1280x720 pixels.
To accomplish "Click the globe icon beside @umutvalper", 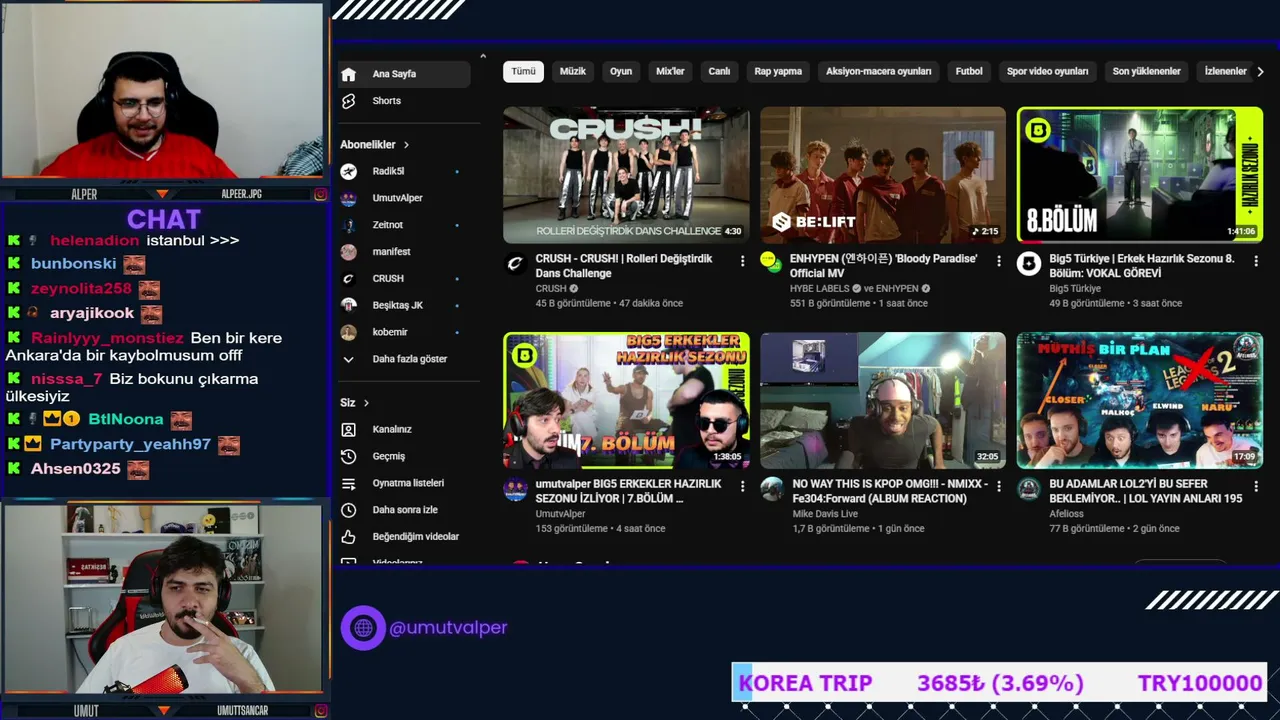I will click(363, 628).
